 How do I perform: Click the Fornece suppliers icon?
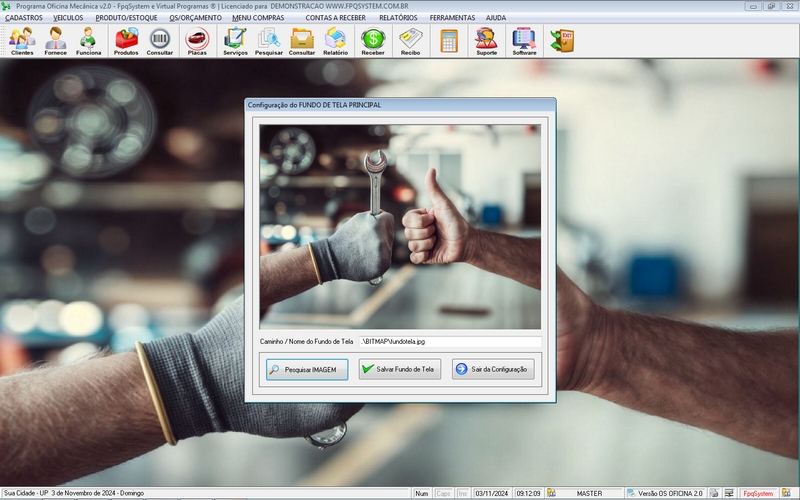point(56,41)
